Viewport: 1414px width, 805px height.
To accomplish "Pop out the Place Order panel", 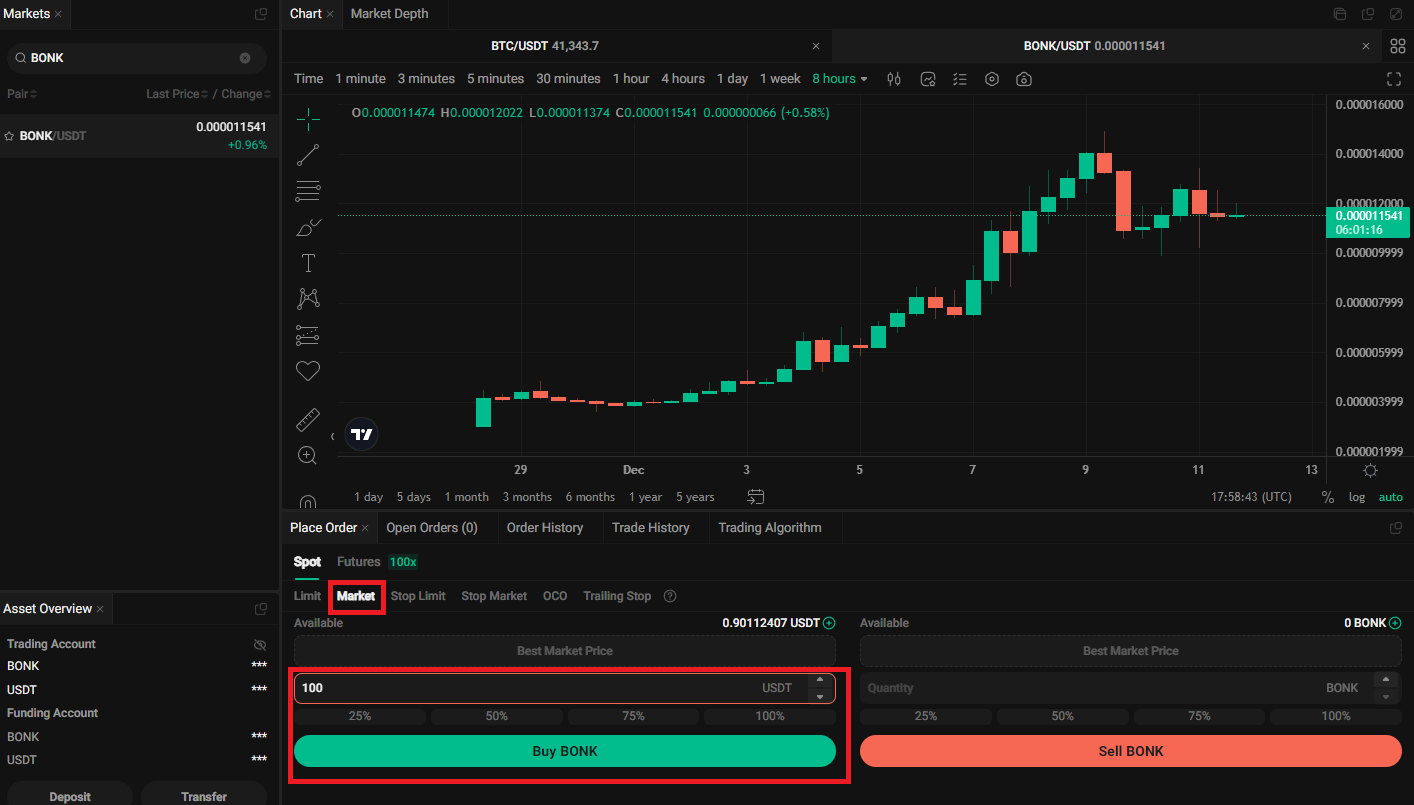I will pyautogui.click(x=1396, y=528).
